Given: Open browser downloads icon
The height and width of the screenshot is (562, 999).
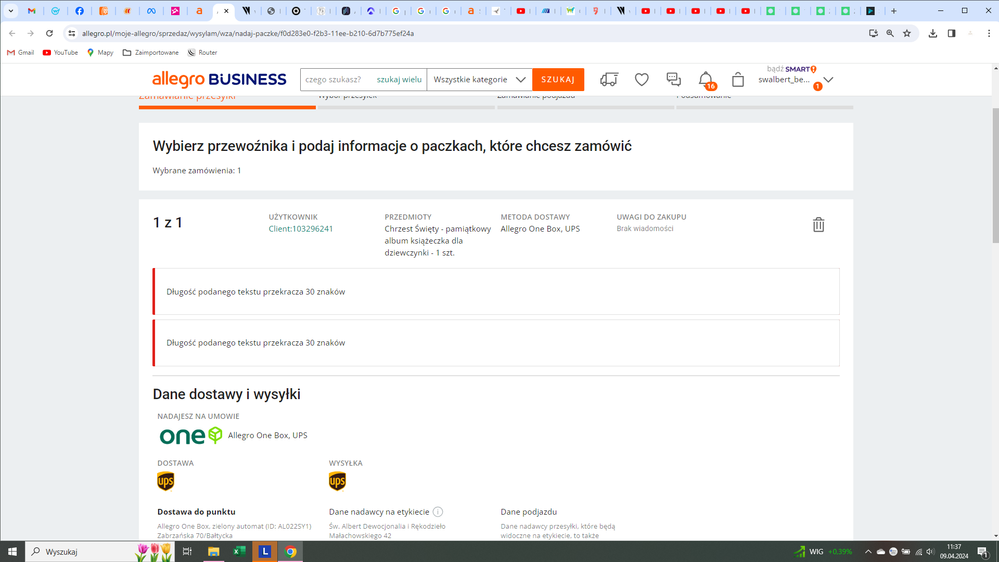Looking at the screenshot, I should 933,33.
